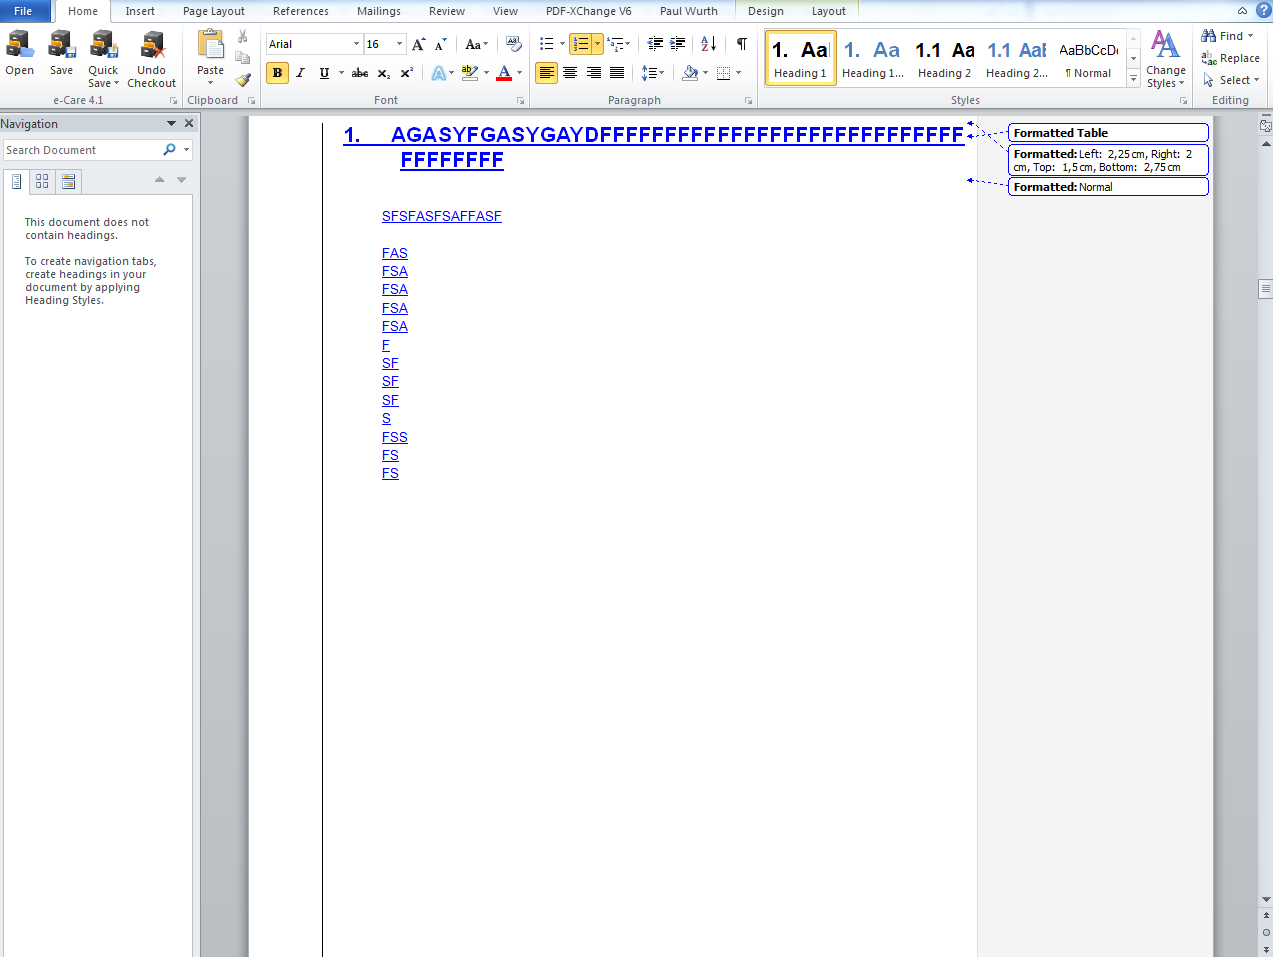Click the Text Highlight Color button
This screenshot has width=1273, height=957.
coord(469,73)
